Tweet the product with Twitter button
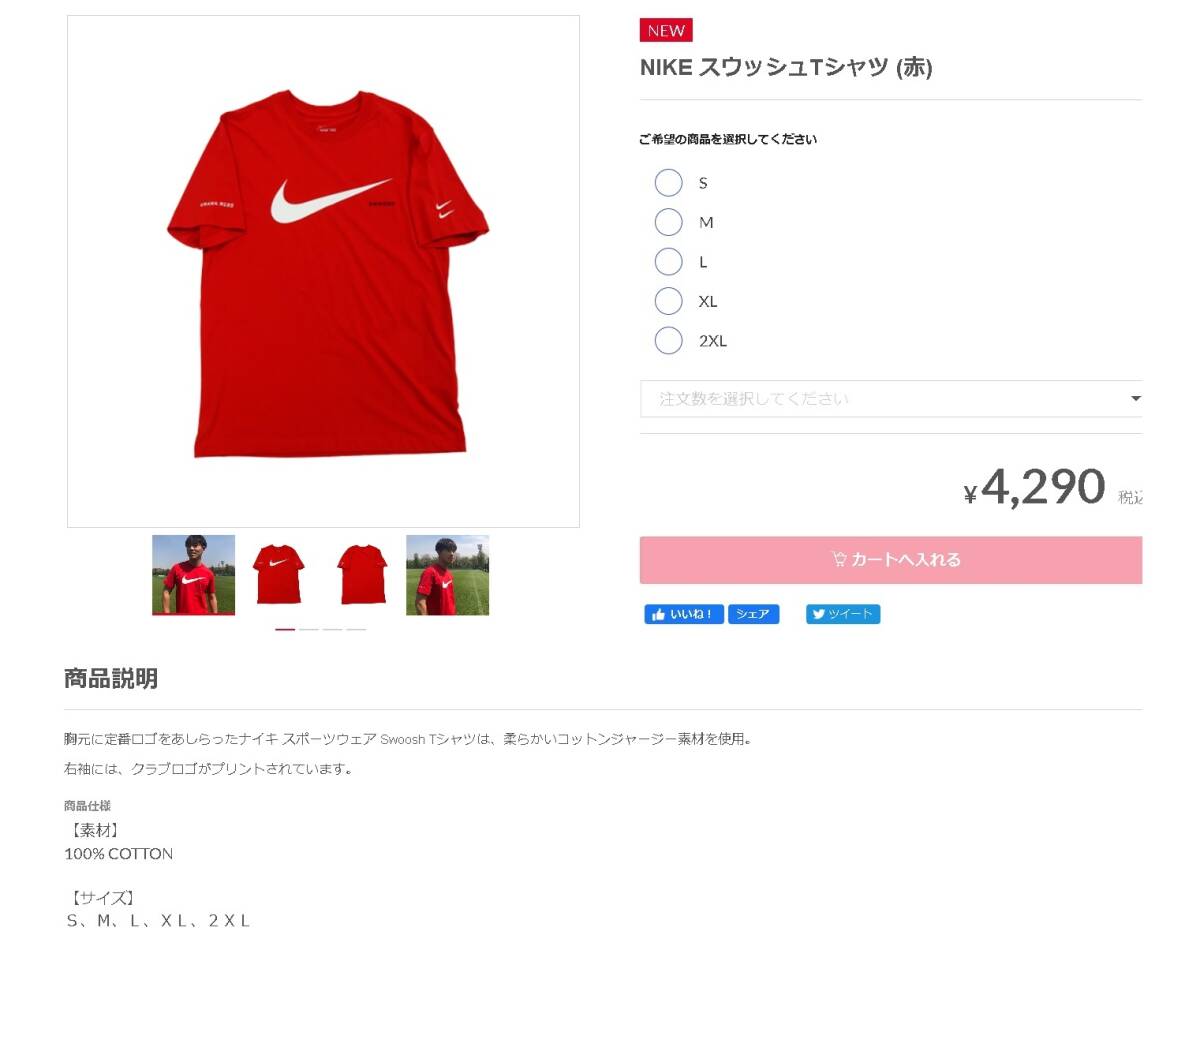1200x1062 pixels. pyautogui.click(x=843, y=614)
